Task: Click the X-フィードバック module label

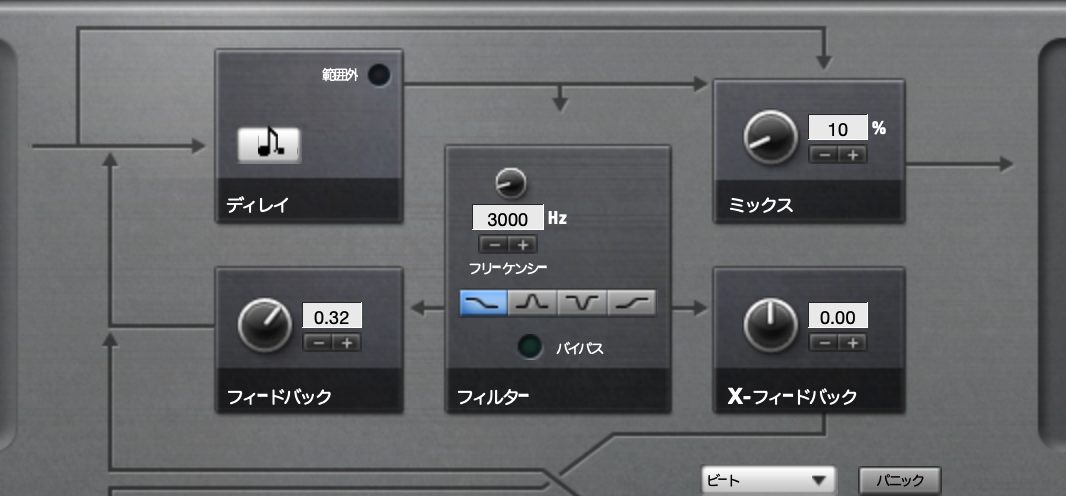Action: coord(792,396)
